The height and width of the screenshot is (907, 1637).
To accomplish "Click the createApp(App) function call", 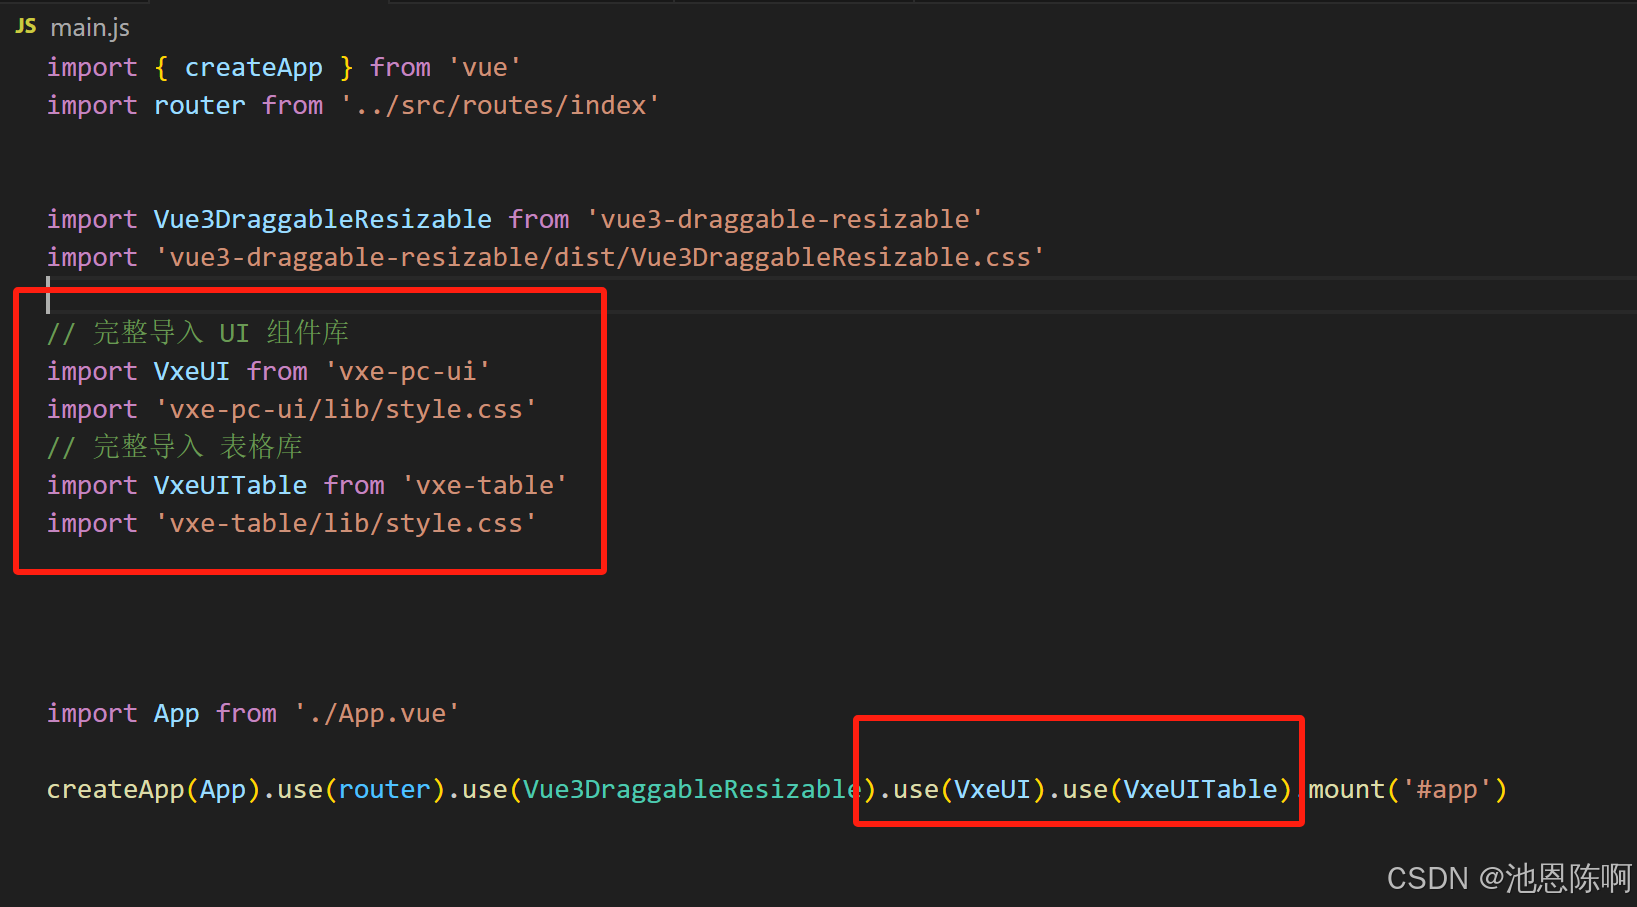I will tap(150, 789).
